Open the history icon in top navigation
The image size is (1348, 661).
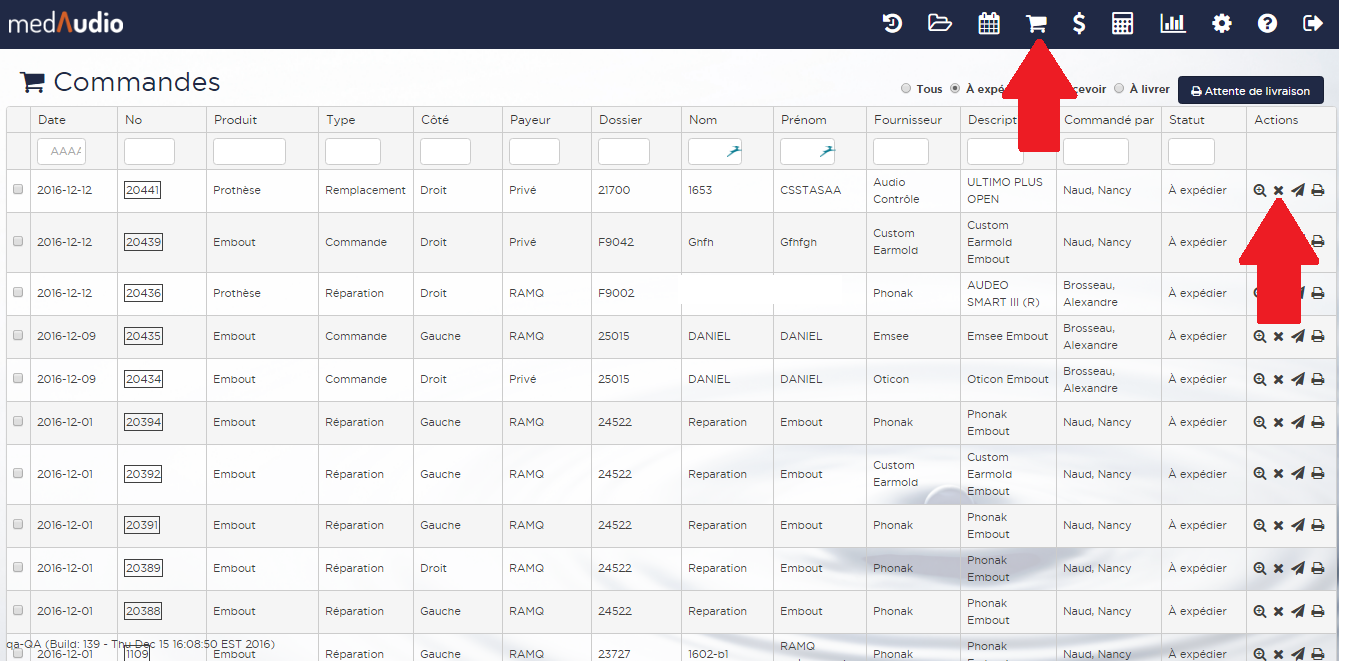(x=892, y=23)
